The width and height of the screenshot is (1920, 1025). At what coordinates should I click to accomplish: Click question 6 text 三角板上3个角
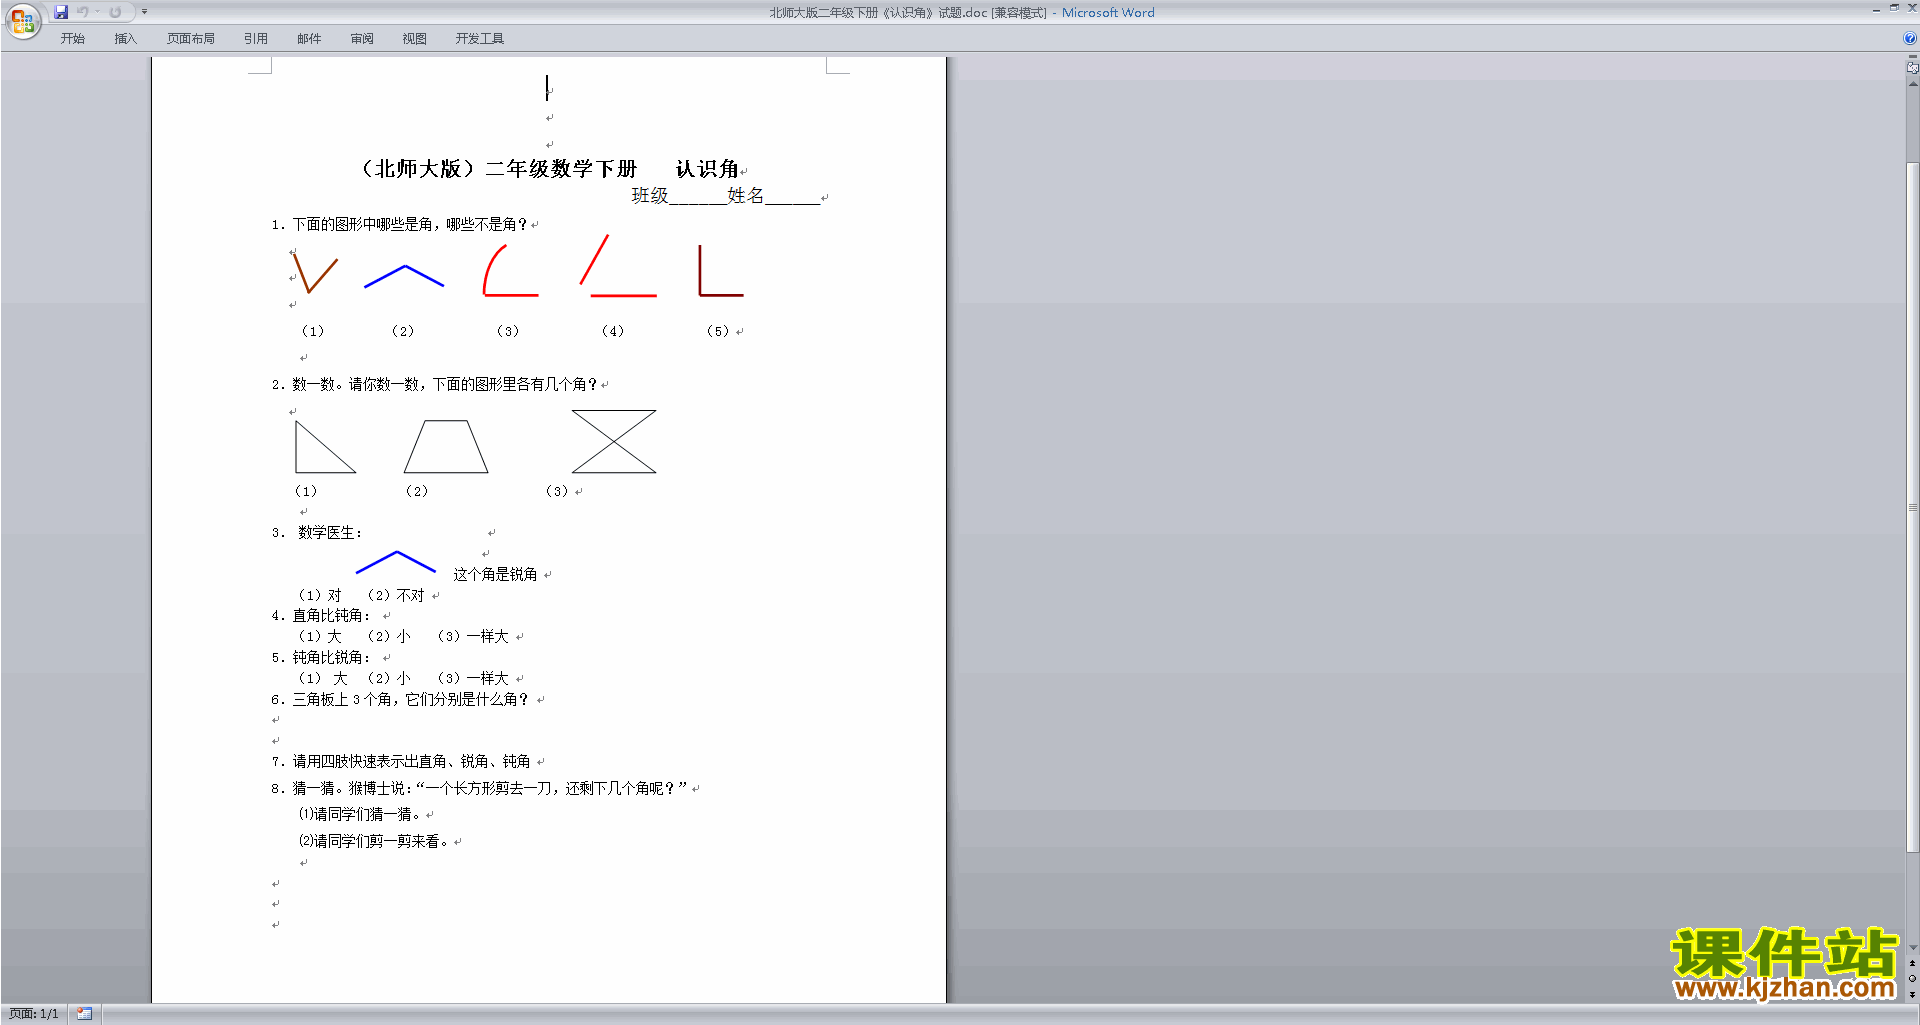[x=410, y=700]
